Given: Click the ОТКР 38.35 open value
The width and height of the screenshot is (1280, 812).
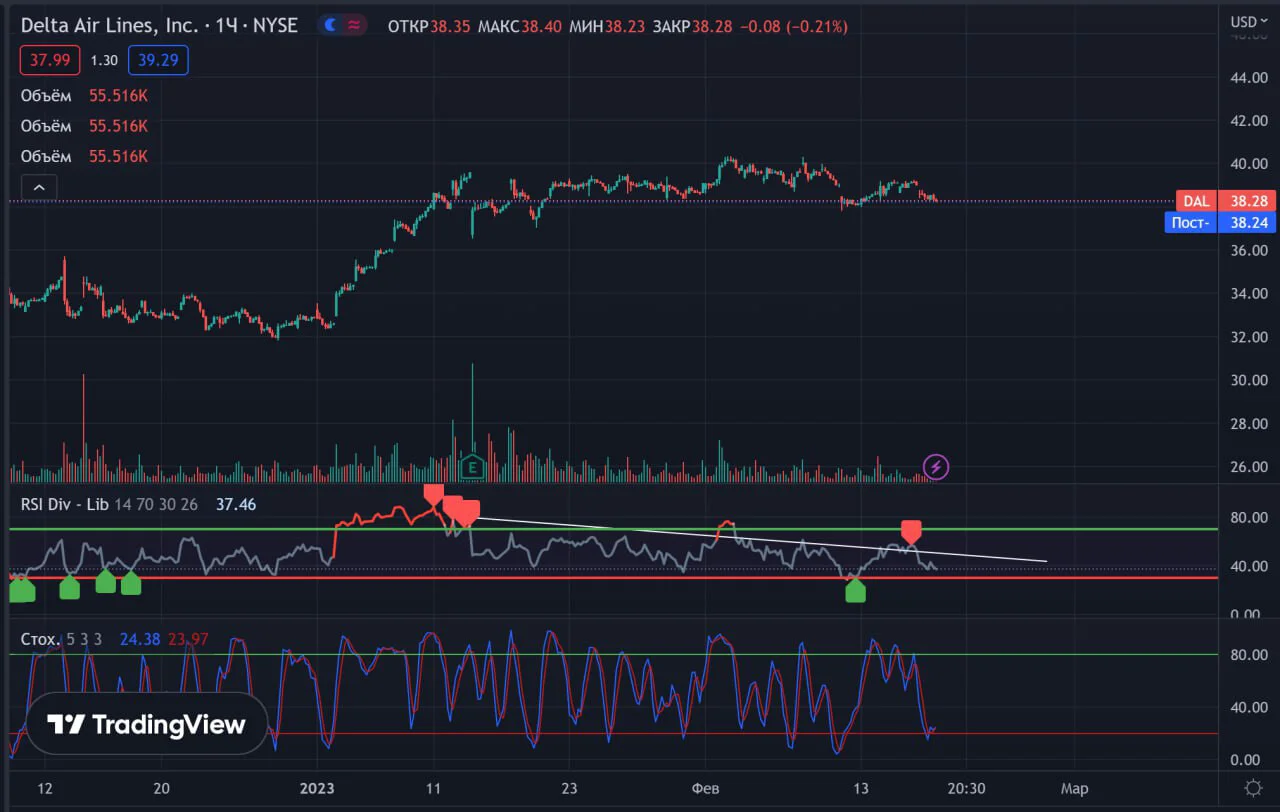Looking at the screenshot, I should (430, 26).
